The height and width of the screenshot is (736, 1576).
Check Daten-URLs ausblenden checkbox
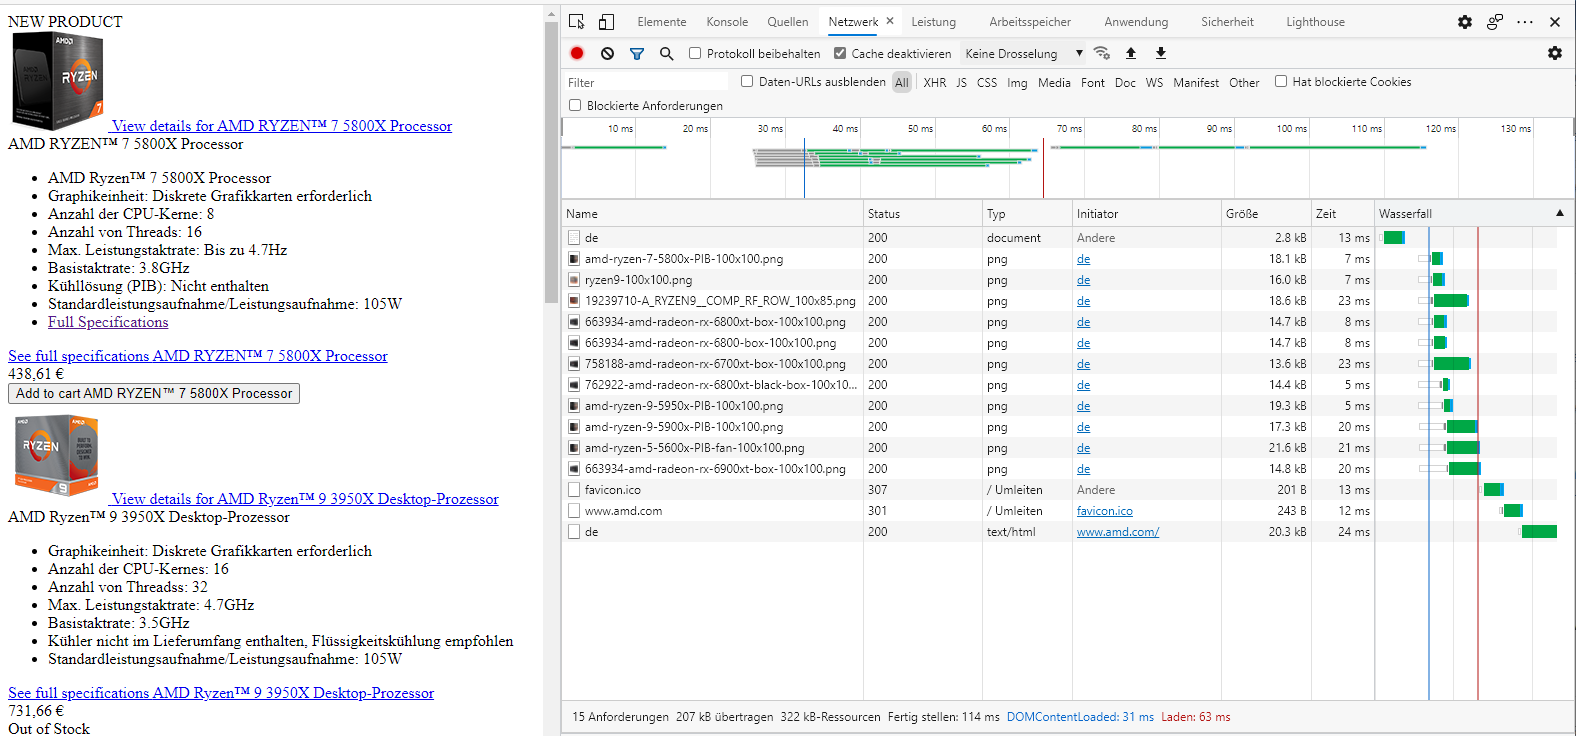(x=747, y=81)
